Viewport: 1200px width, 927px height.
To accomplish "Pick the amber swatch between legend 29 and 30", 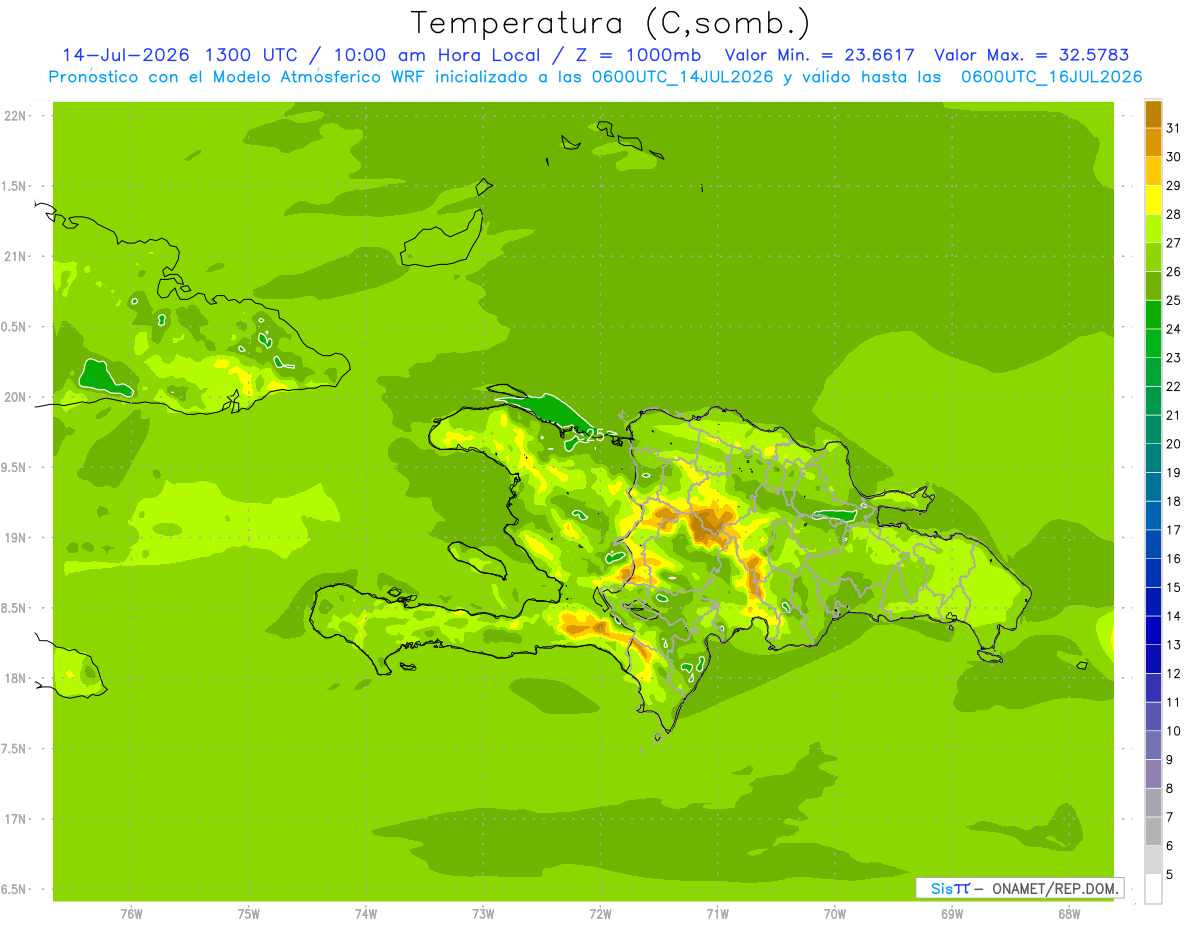I will [x=1153, y=171].
